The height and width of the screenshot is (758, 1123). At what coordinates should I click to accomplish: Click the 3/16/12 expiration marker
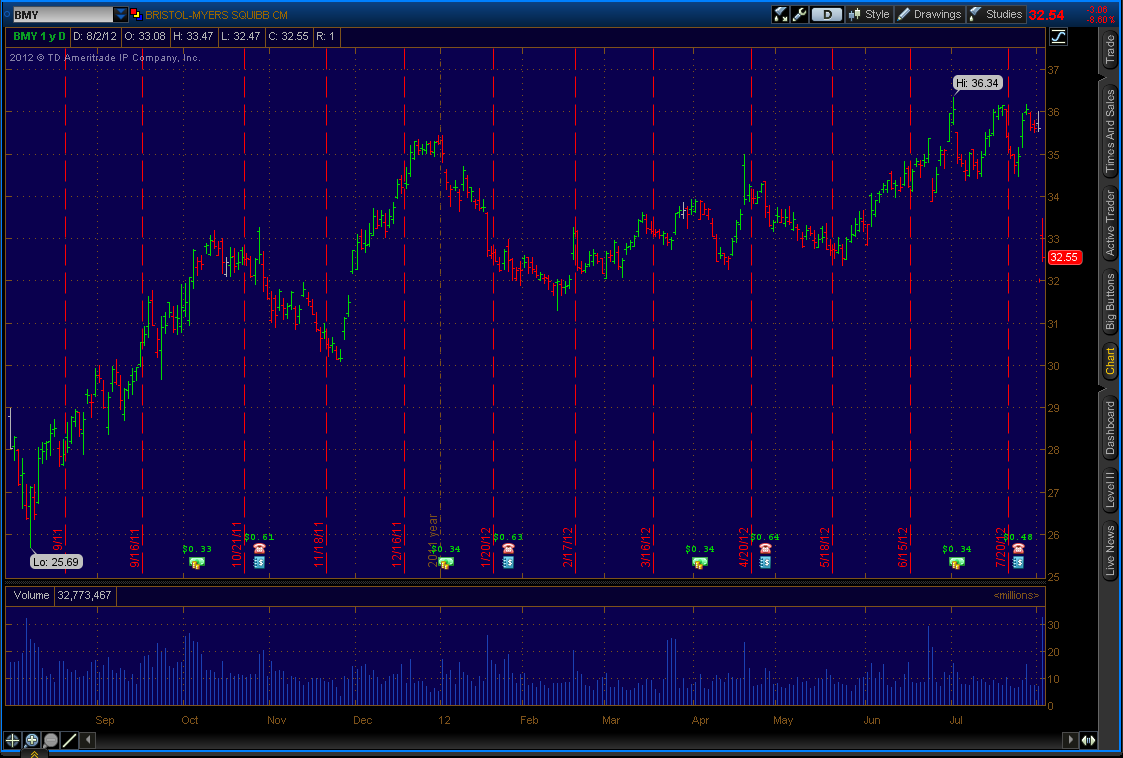coord(645,548)
